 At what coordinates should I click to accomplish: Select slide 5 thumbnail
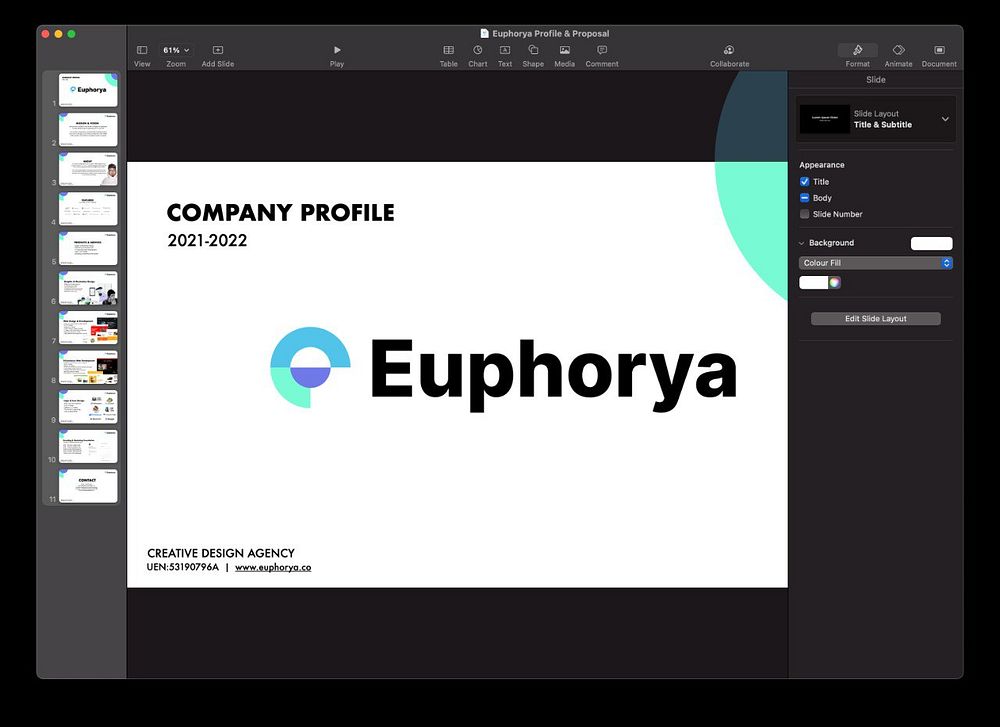(x=88, y=248)
